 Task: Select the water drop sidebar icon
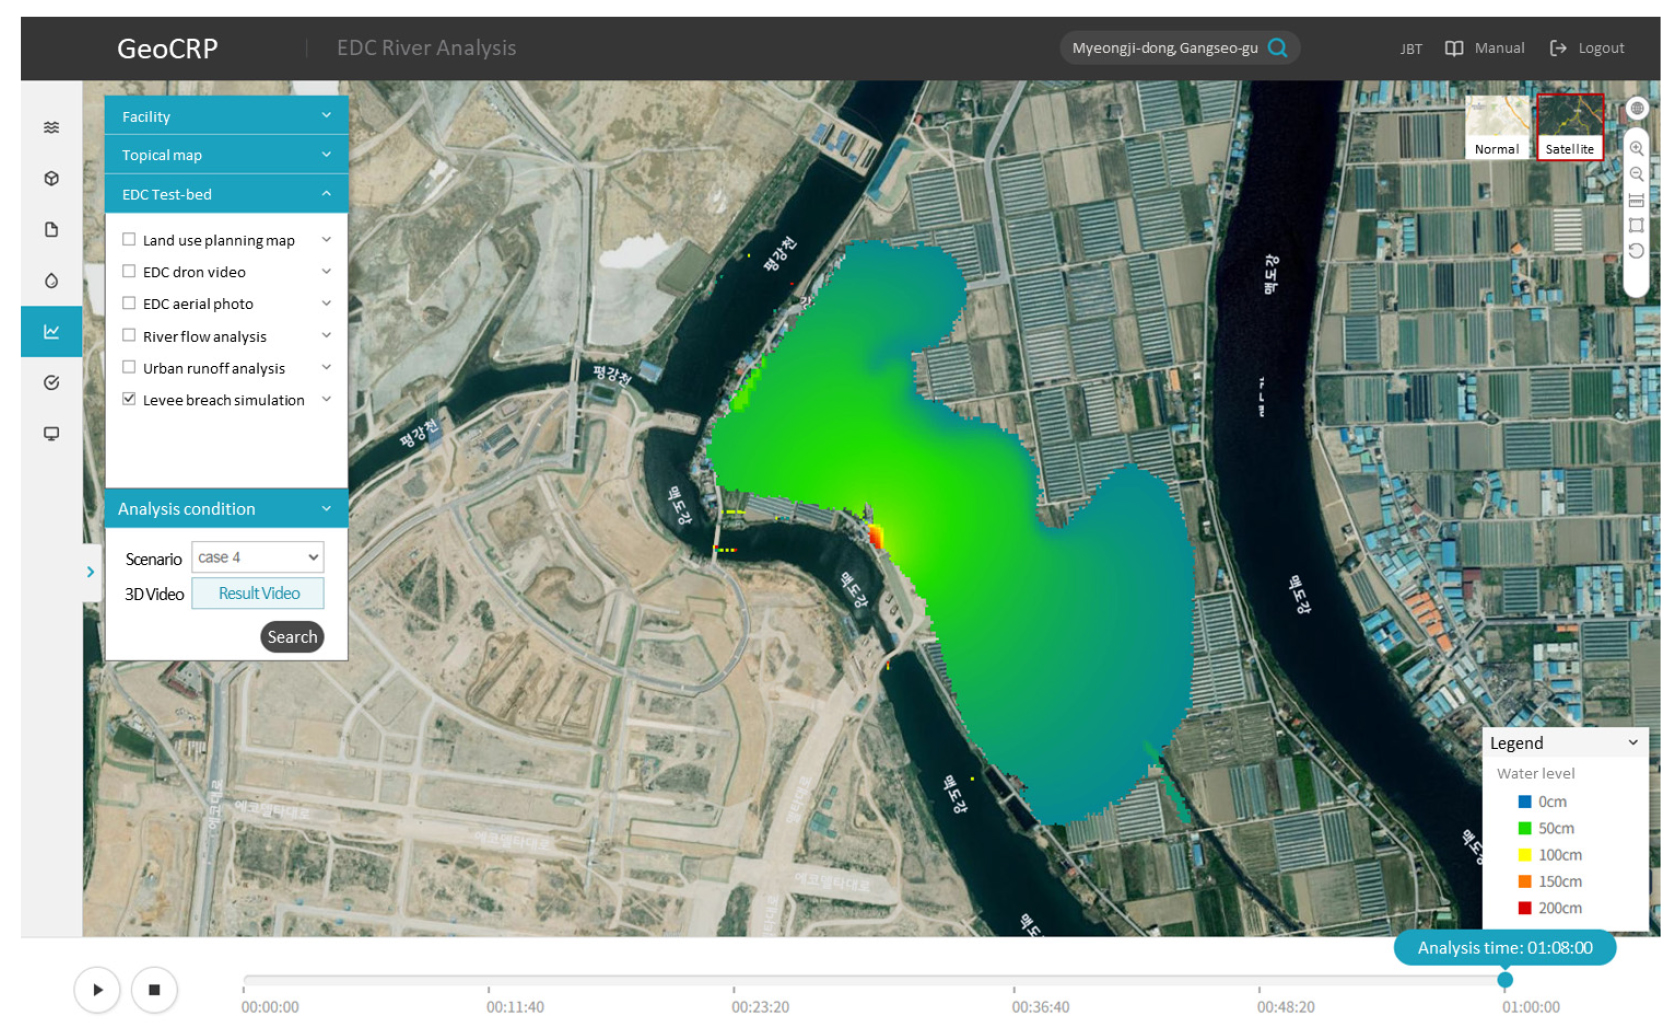[51, 281]
